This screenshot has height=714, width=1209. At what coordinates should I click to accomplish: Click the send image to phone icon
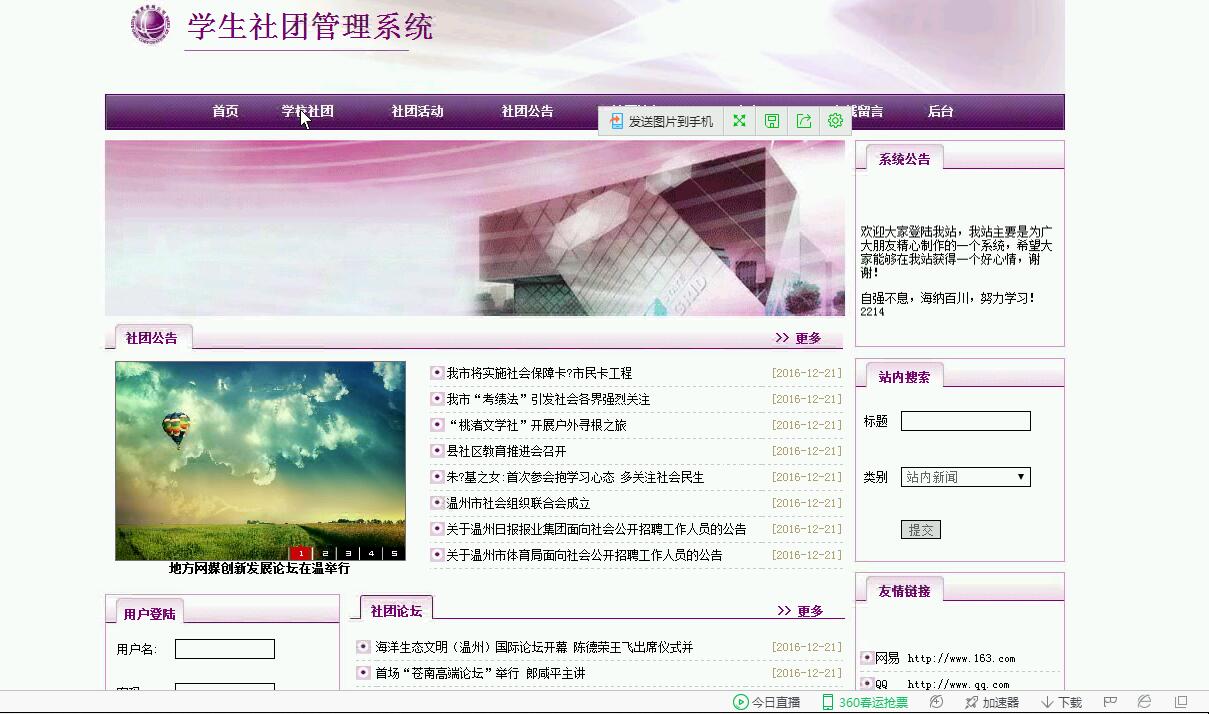pos(616,121)
